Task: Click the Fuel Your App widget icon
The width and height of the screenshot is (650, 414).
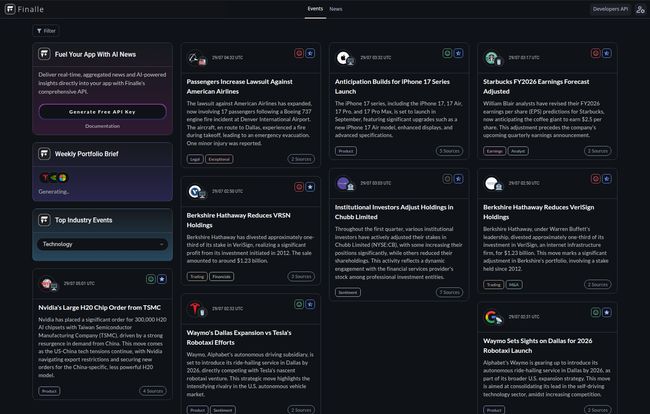Action: tap(44, 54)
